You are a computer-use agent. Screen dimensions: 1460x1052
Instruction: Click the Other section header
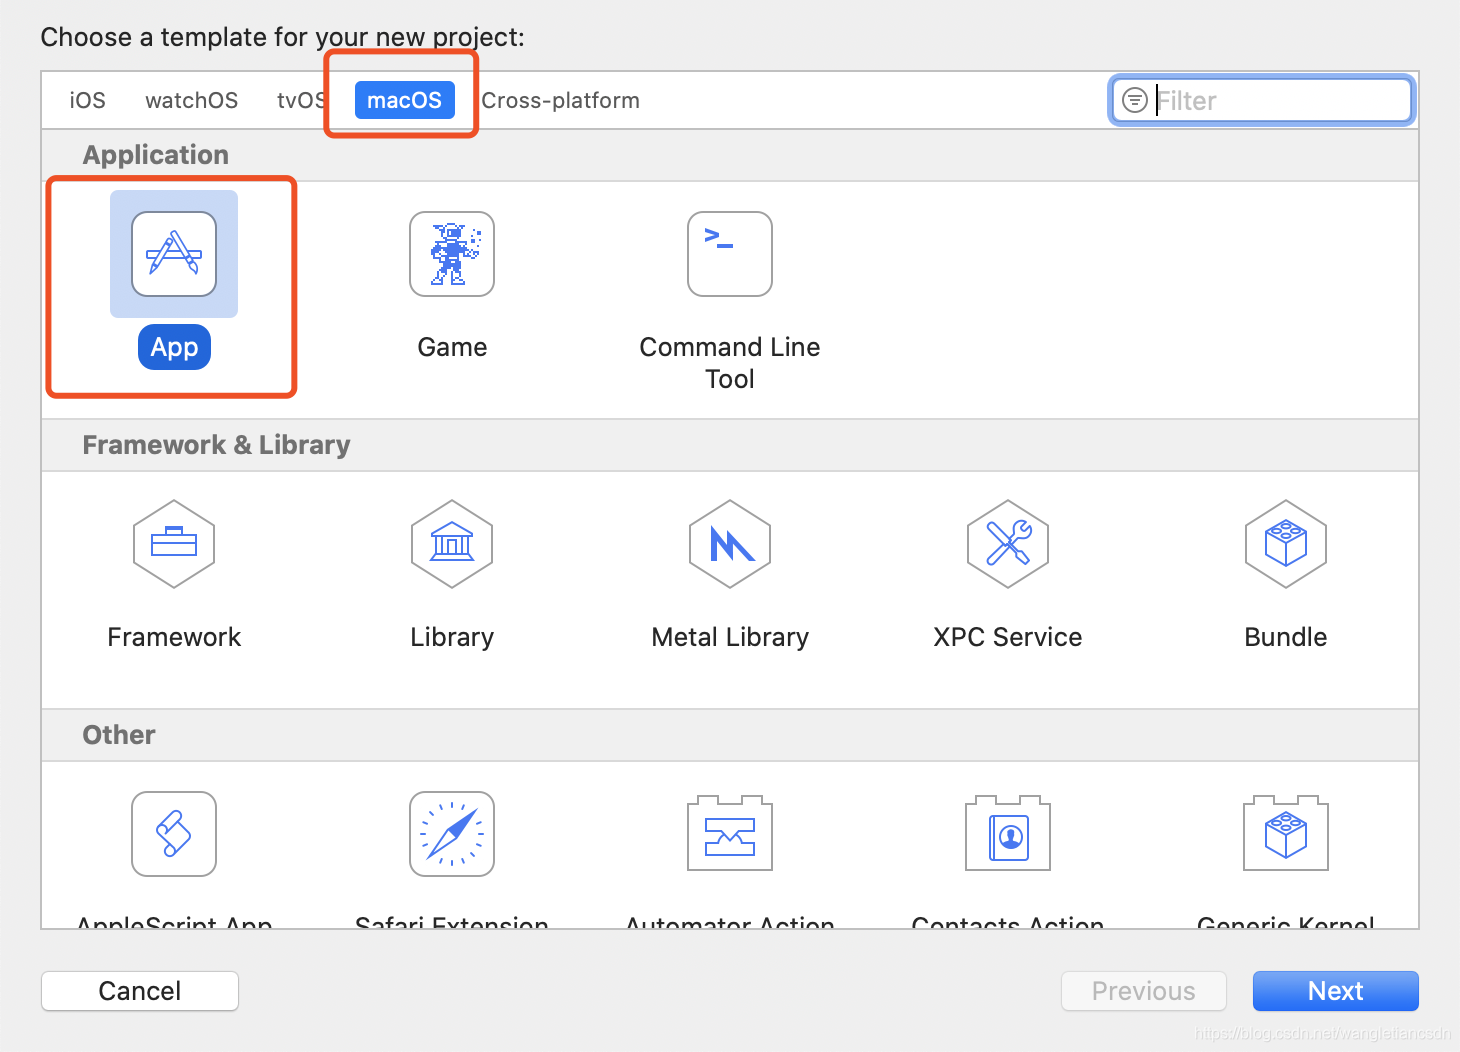pos(119,735)
